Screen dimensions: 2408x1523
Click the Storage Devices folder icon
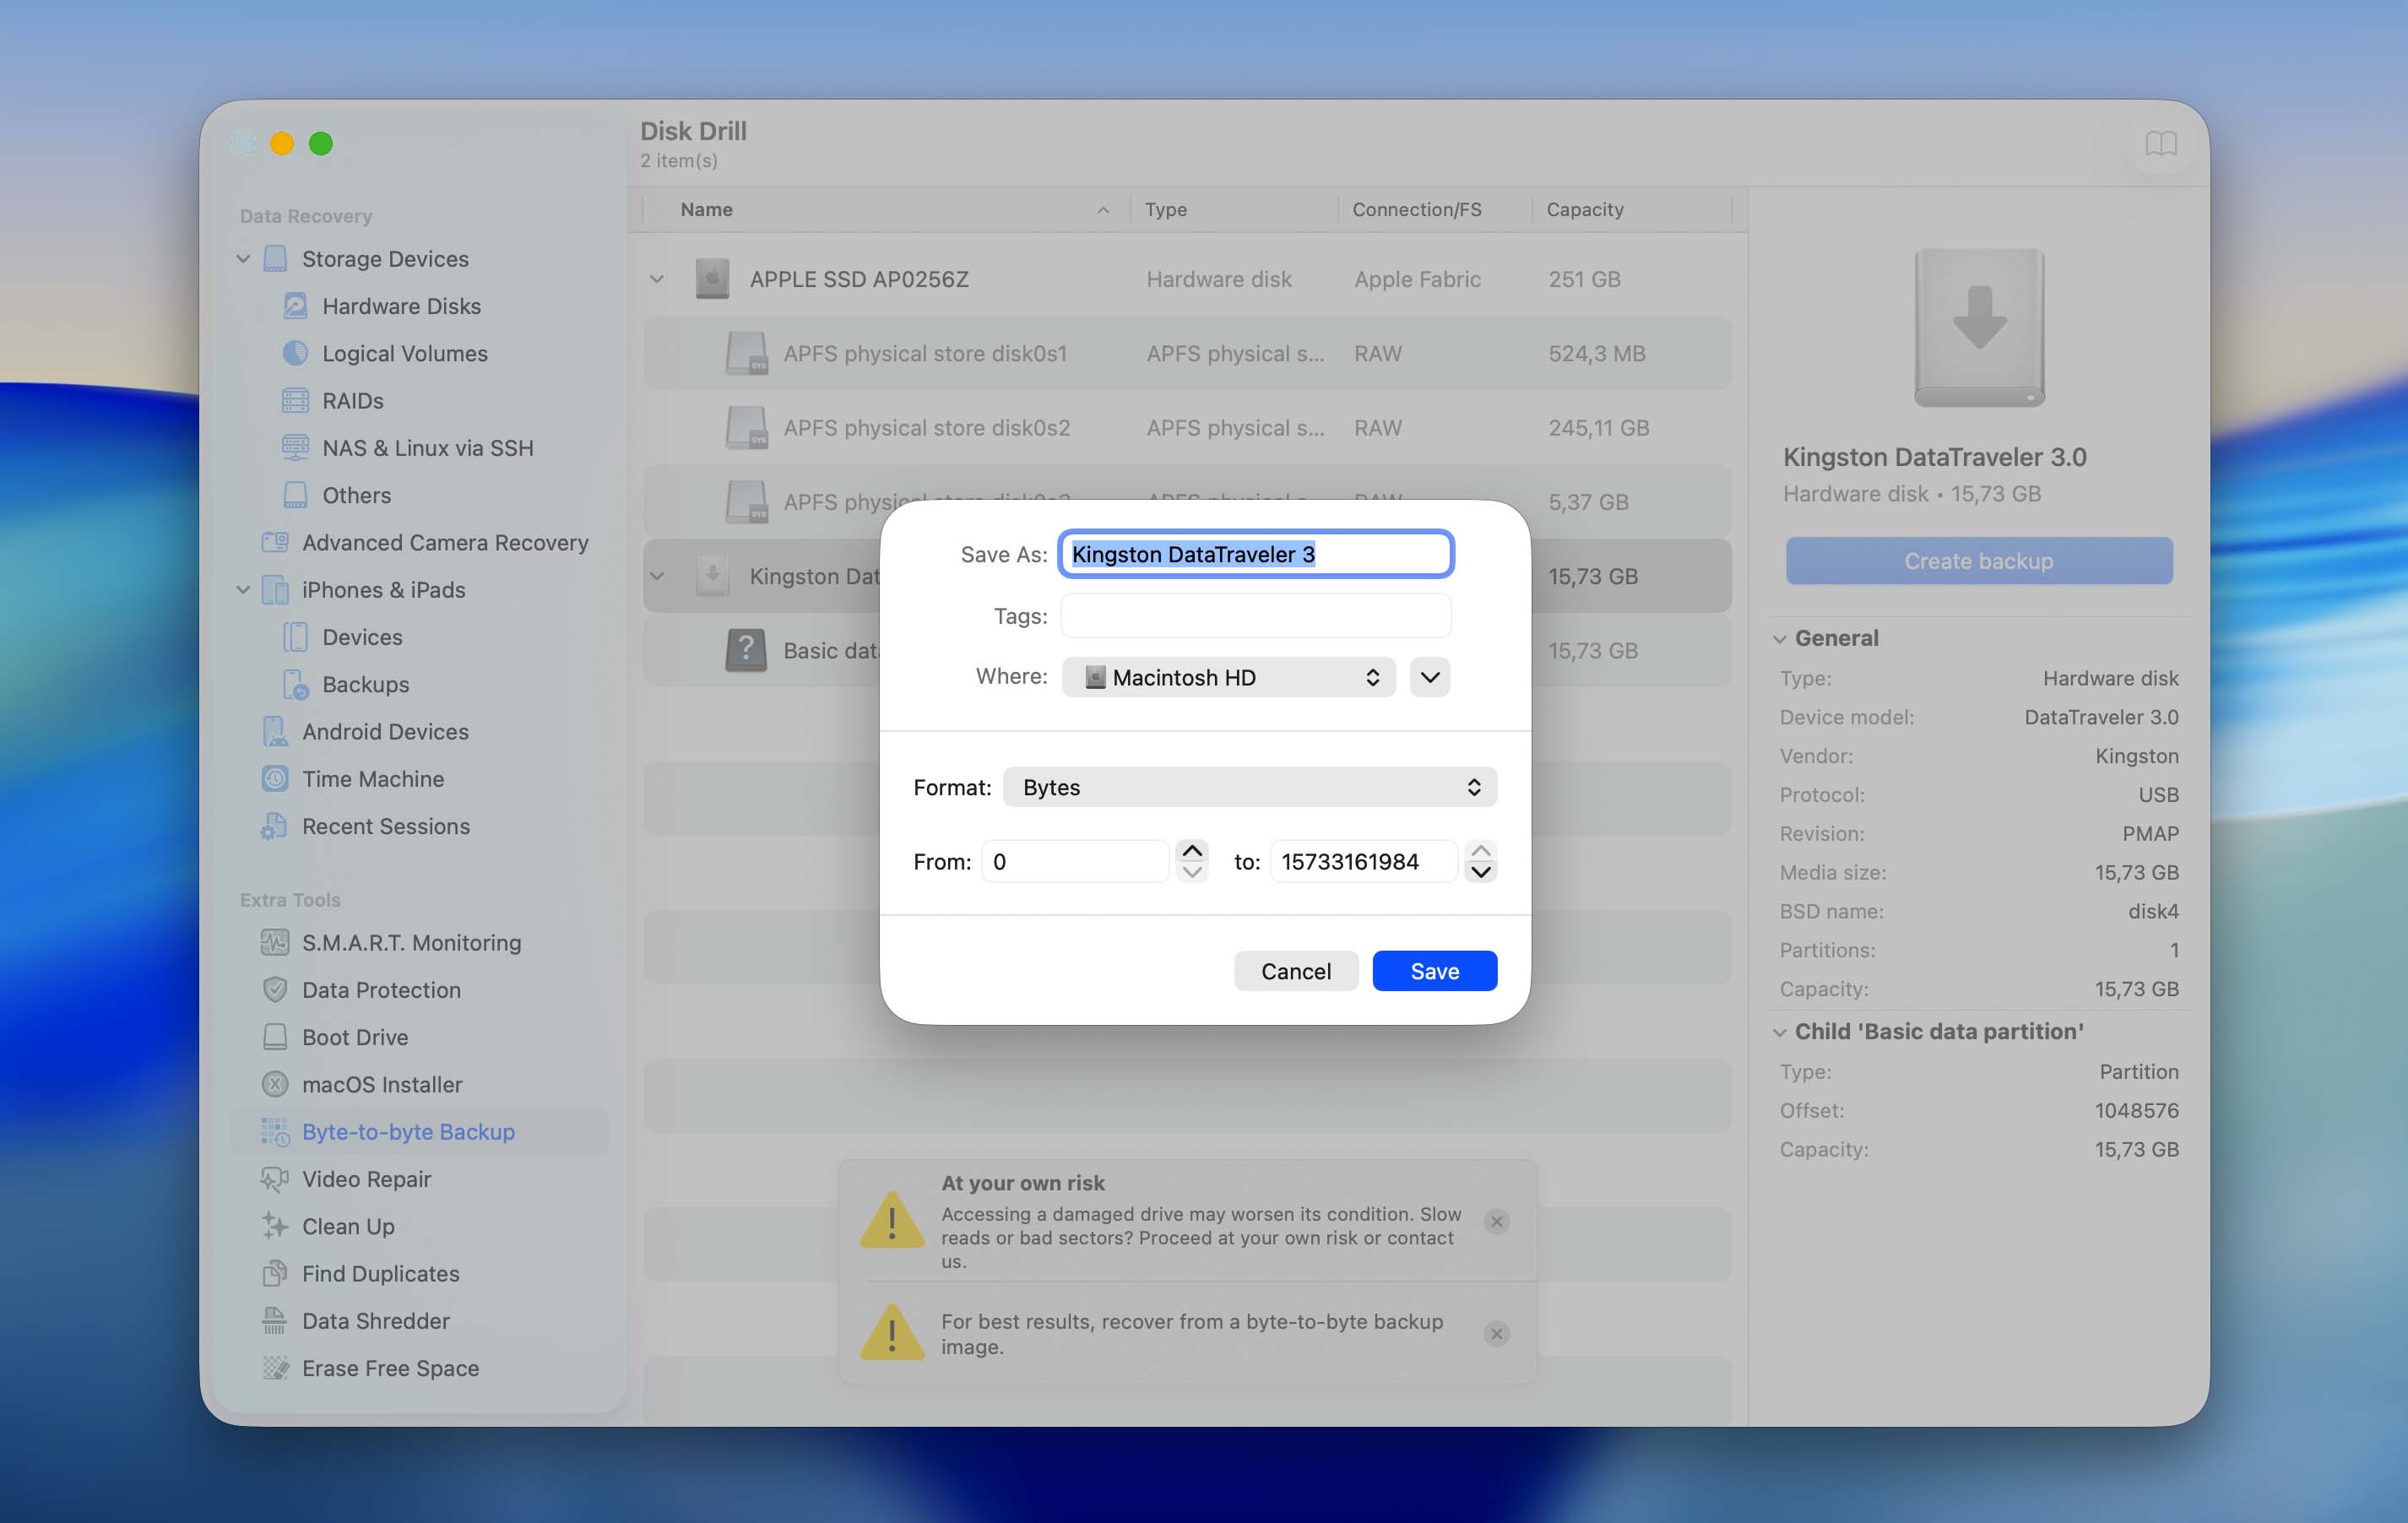pos(275,258)
